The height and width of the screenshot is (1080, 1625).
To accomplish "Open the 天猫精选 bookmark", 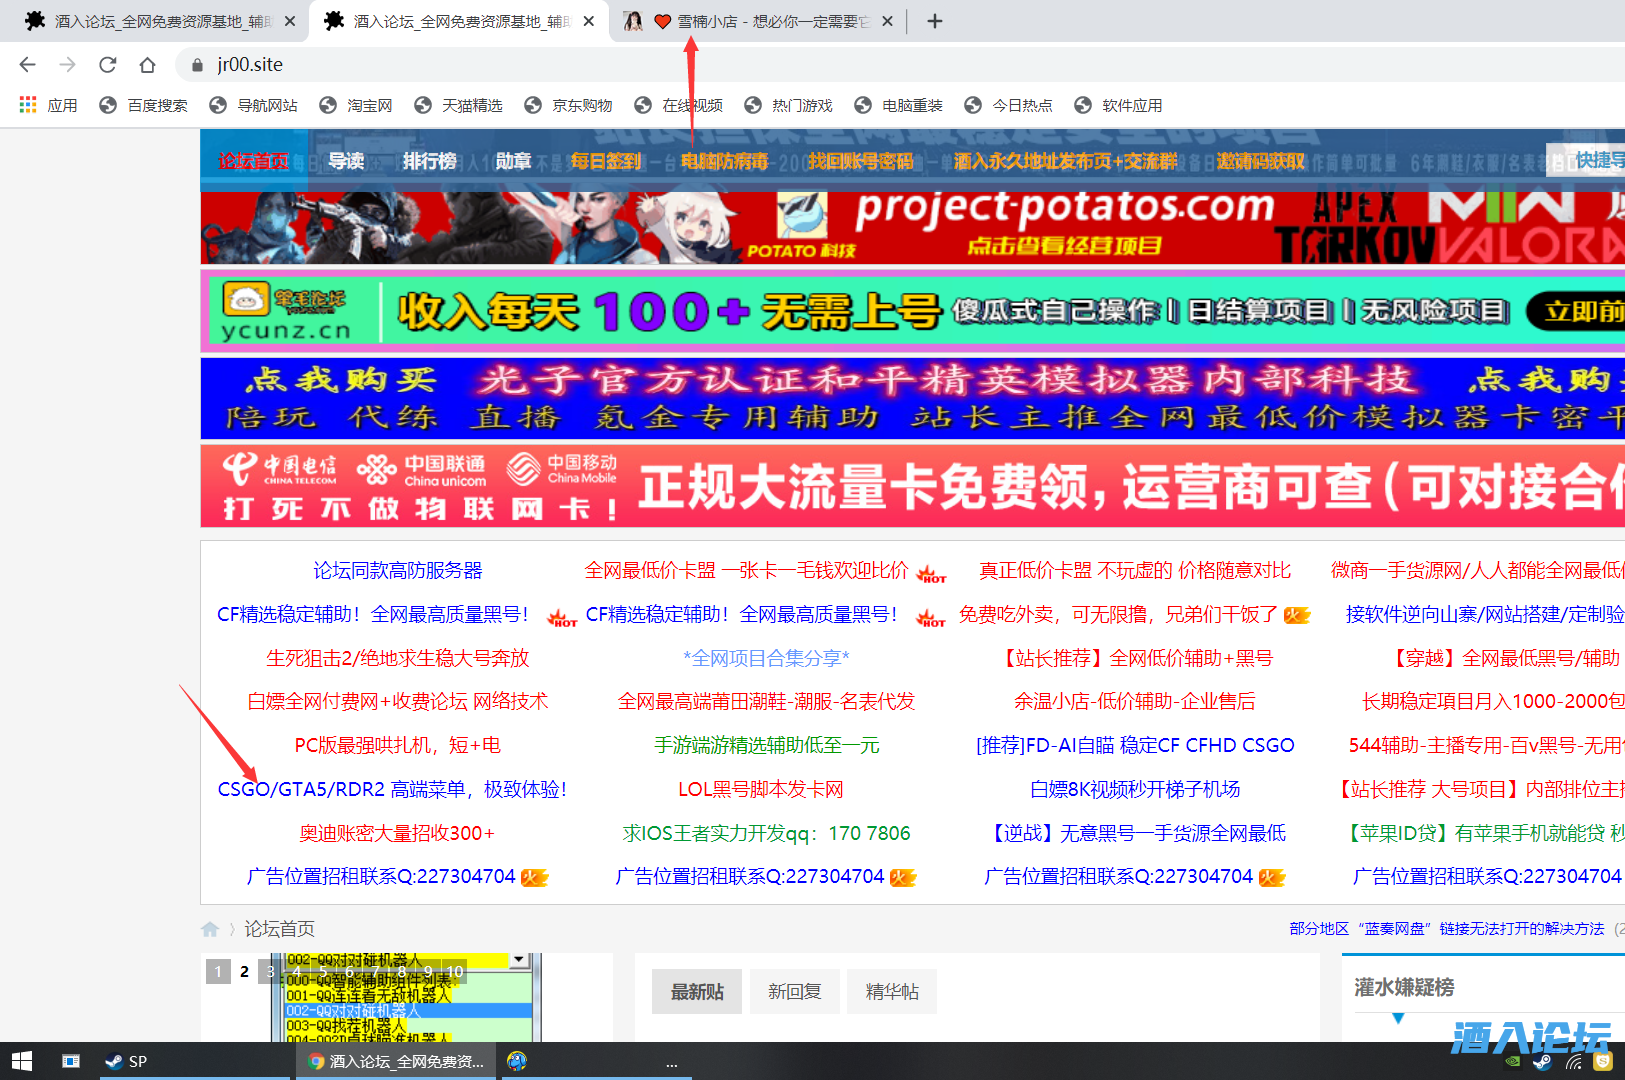I will 459,105.
